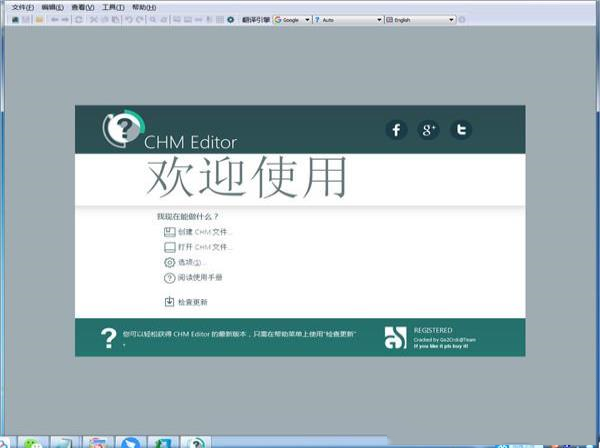Click the blue bird app in taskbar

131,442
